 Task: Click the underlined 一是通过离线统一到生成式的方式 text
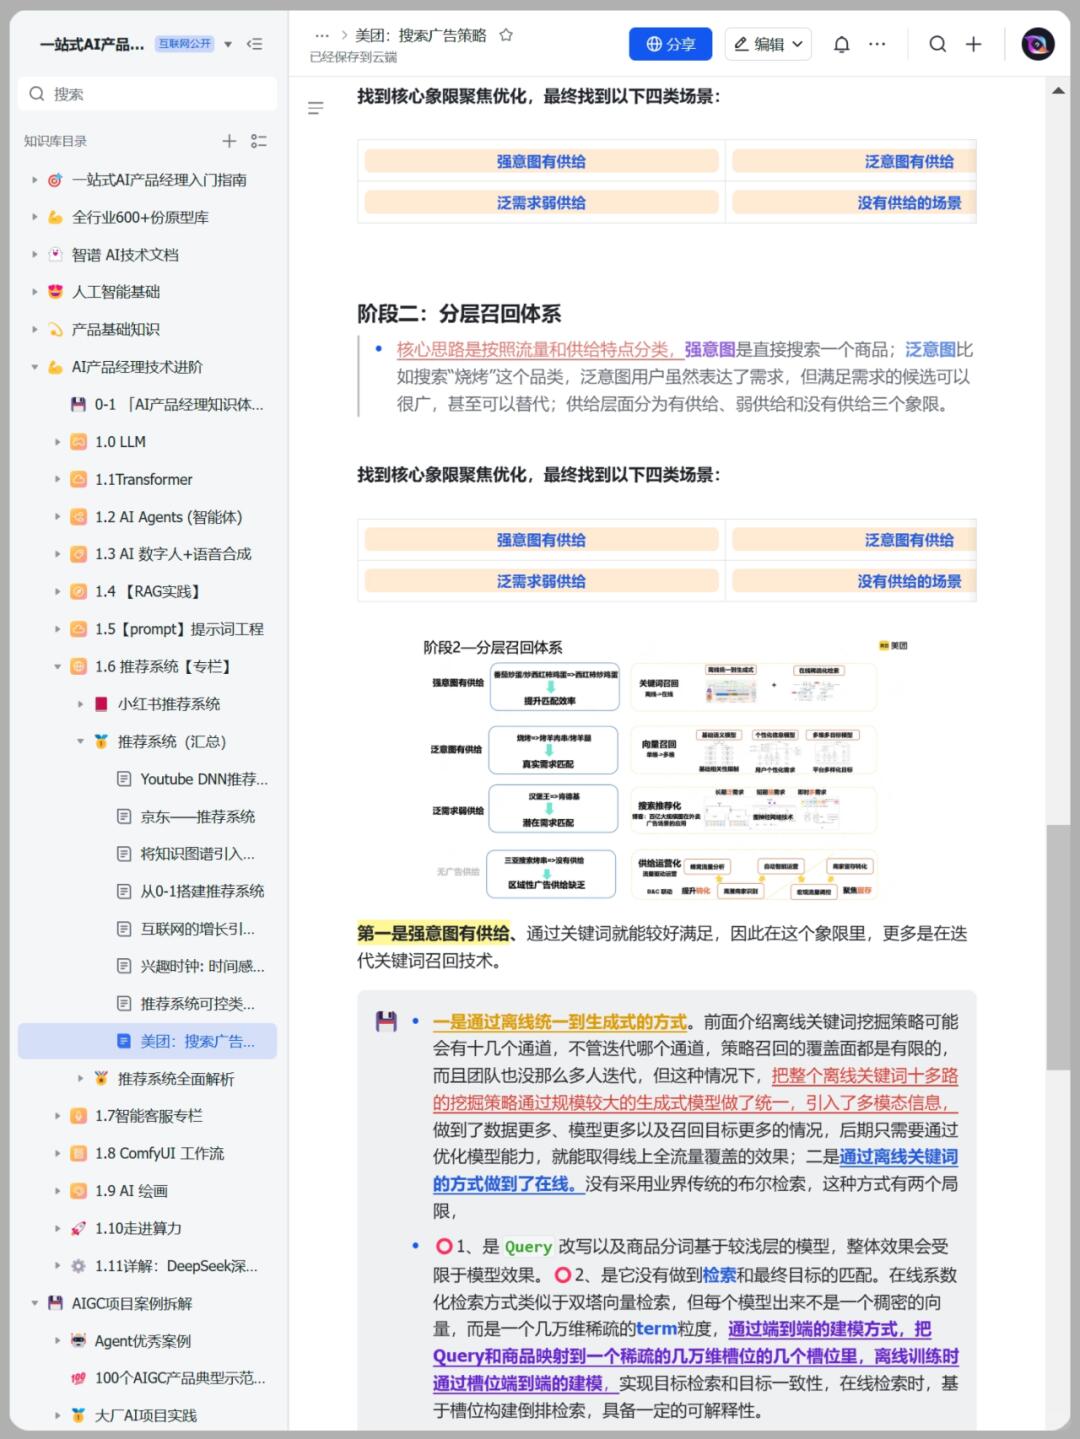coord(560,1022)
